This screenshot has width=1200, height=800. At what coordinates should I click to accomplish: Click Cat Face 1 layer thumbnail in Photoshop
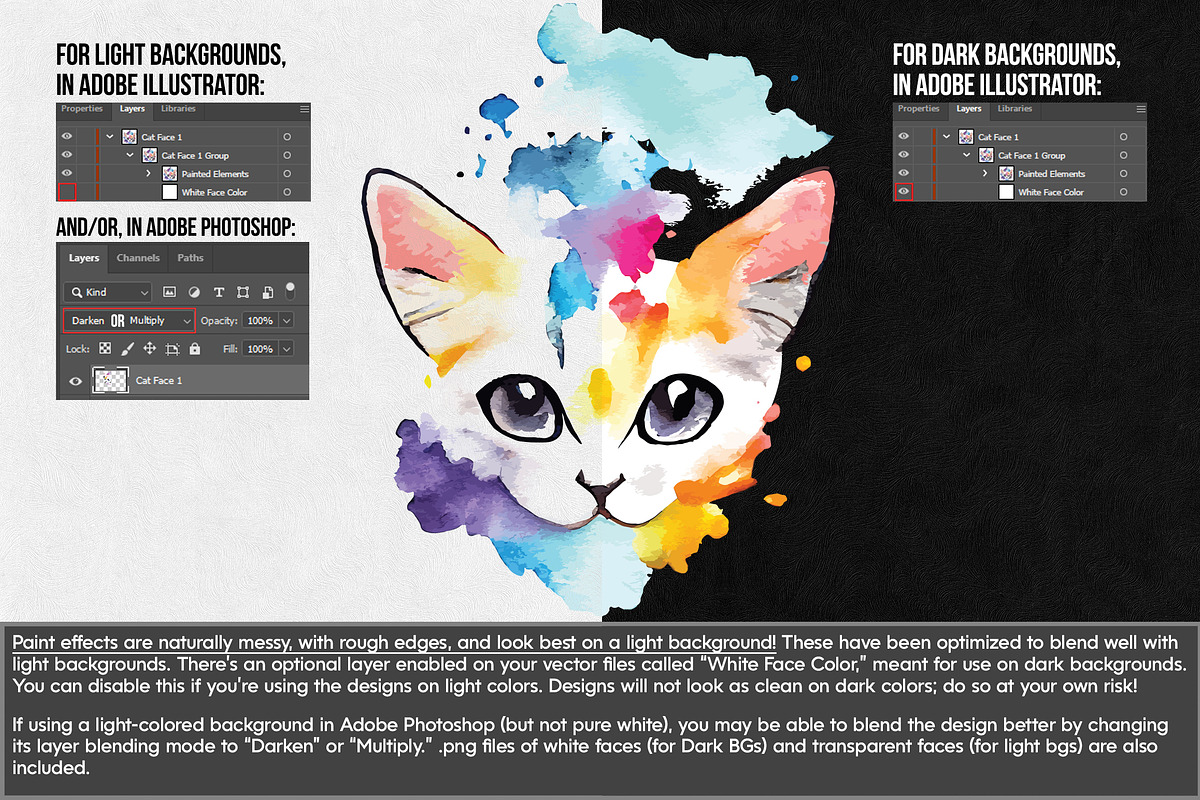click(x=109, y=381)
